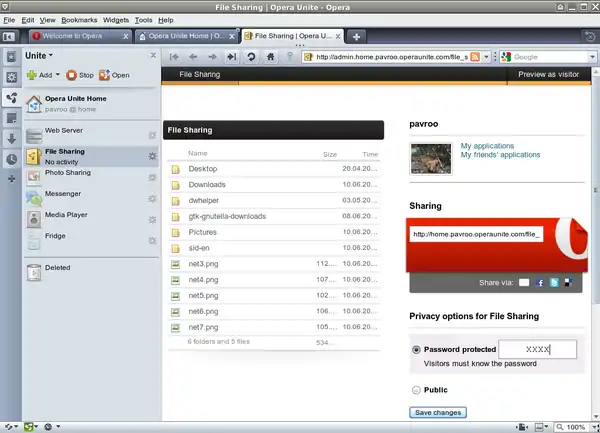The width and height of the screenshot is (600, 433).
Task: Click the Home button in navigation toolbar
Action: [x=270, y=57]
